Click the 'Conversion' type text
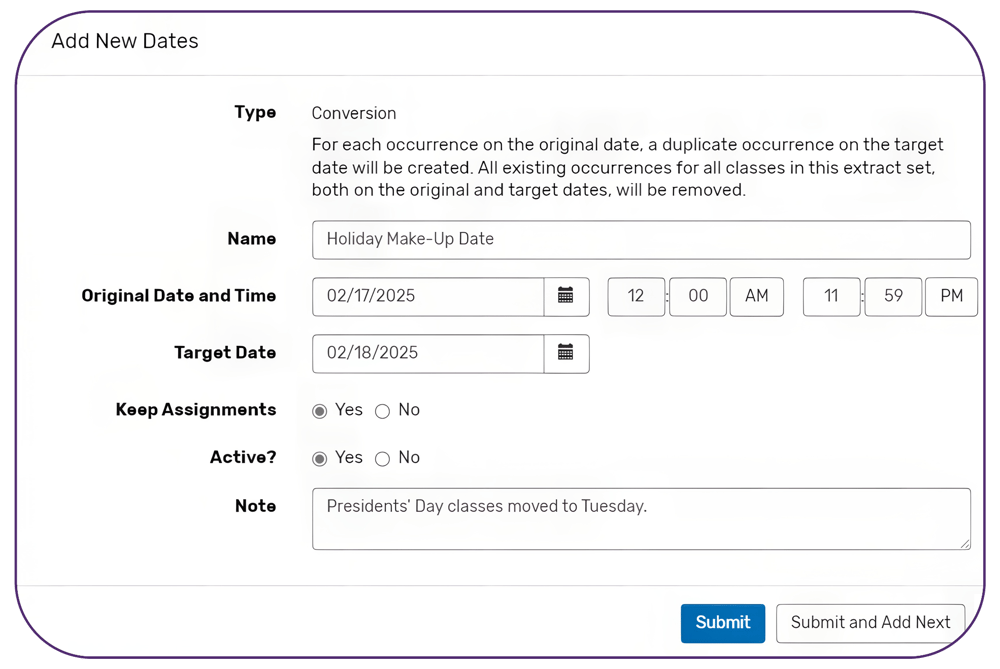Viewport: 1000px width, 669px height. point(354,114)
